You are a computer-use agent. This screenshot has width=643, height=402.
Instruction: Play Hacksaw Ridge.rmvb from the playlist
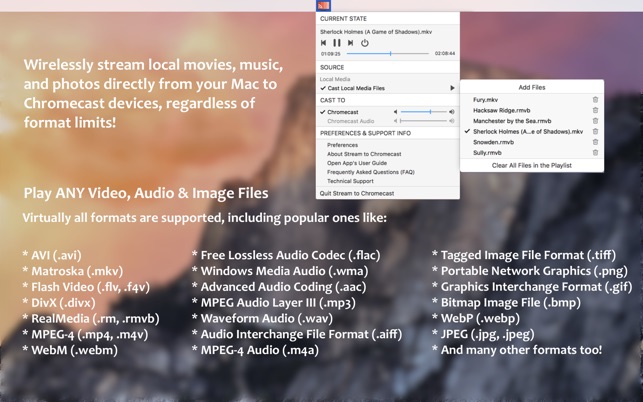click(x=502, y=110)
